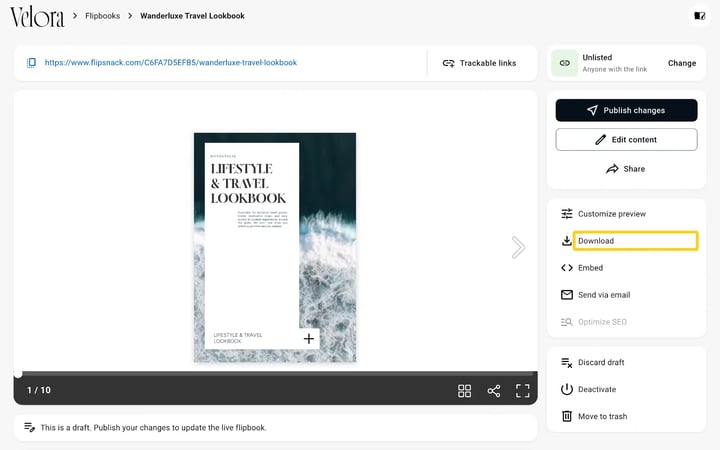Click Deactivate option
720x450 pixels.
[597, 389]
